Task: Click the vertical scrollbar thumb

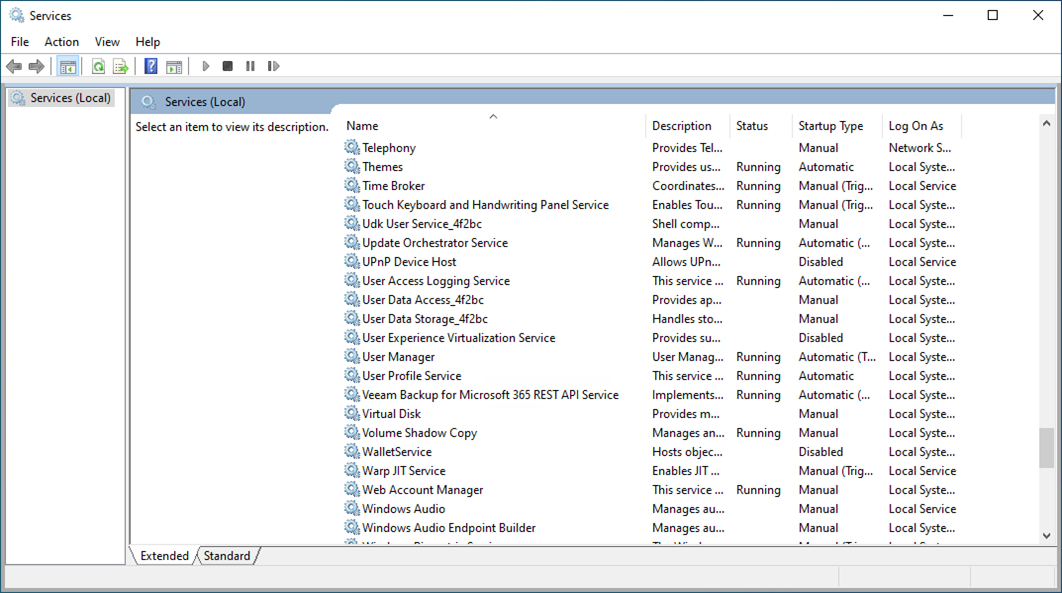Action: 1046,447
